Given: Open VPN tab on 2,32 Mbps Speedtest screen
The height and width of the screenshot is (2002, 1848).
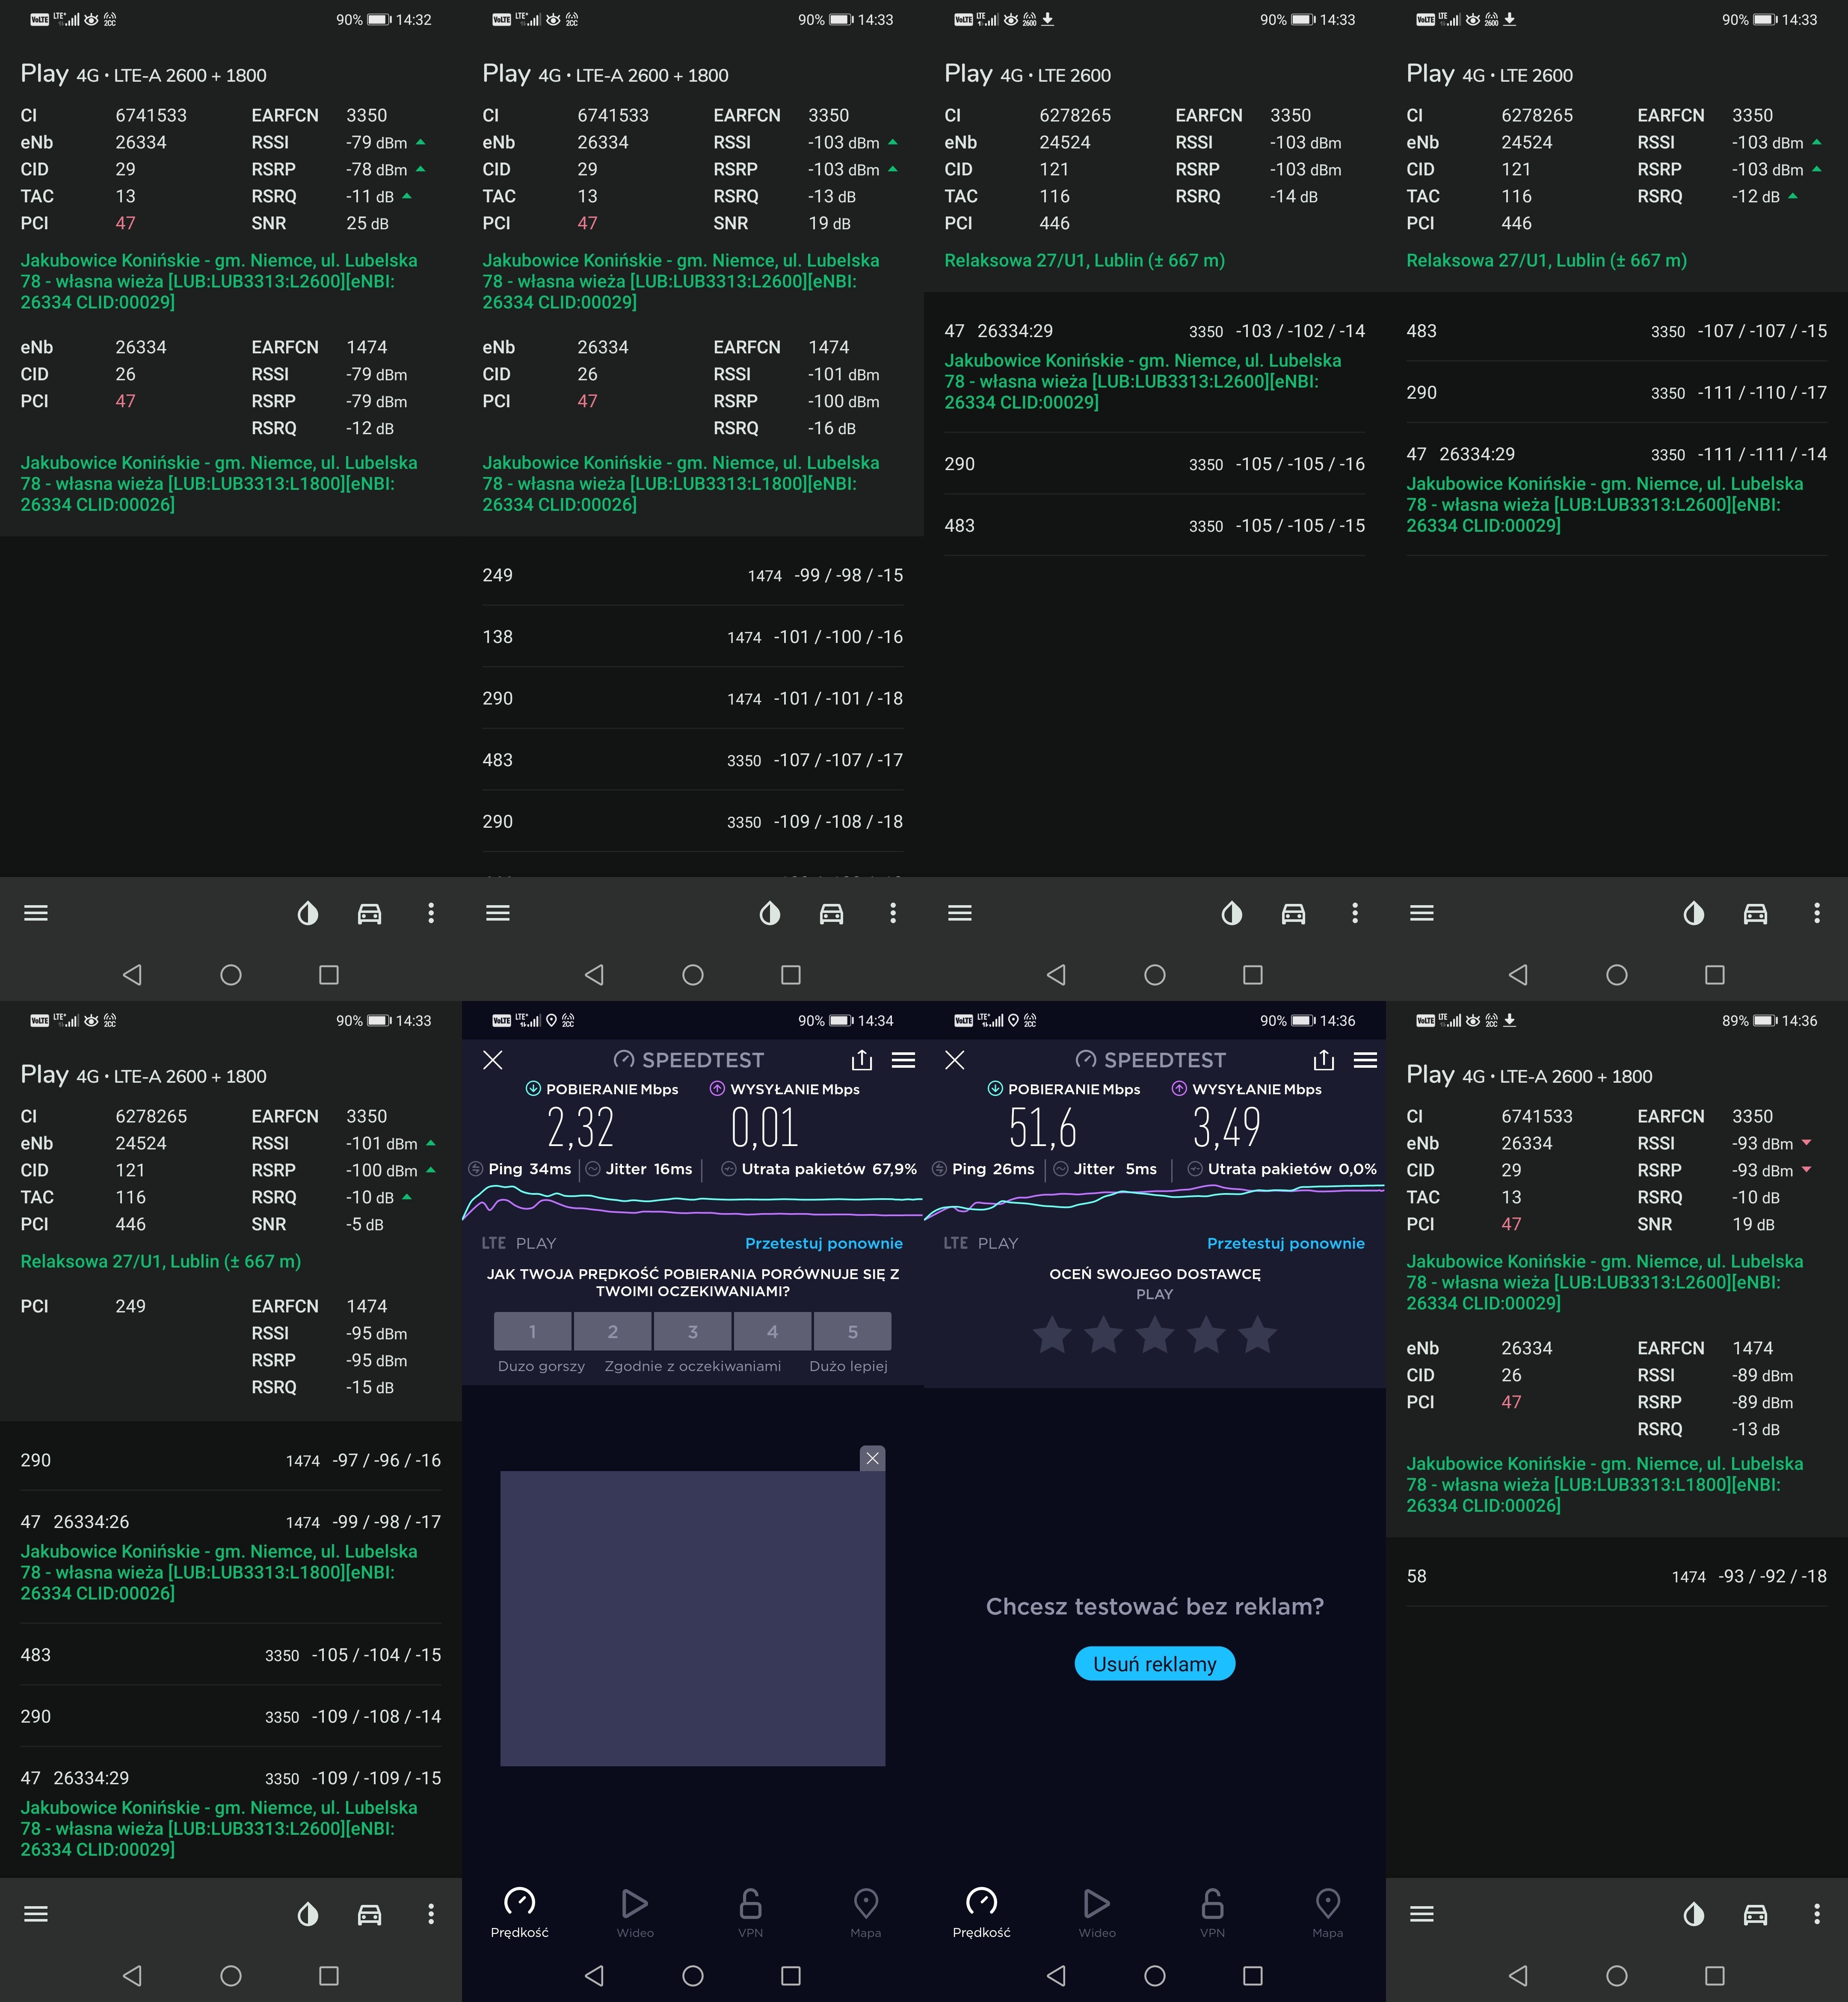Looking at the screenshot, I should pyautogui.click(x=751, y=1914).
